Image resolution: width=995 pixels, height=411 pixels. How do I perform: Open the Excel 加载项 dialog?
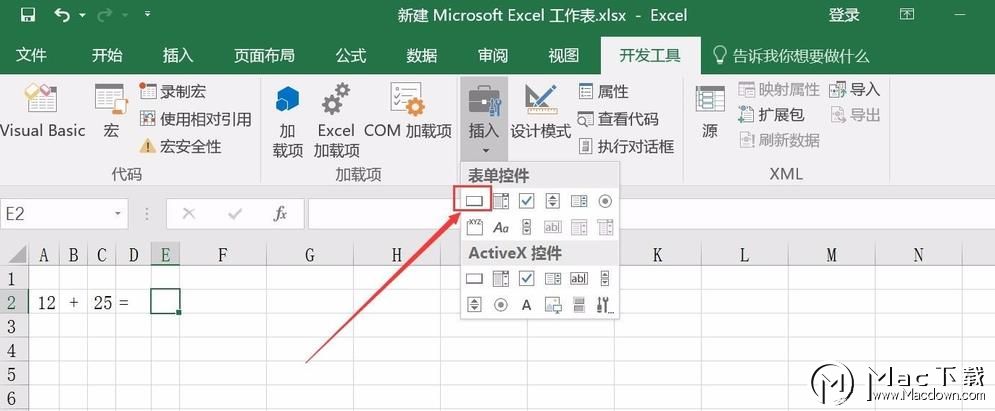coord(336,121)
